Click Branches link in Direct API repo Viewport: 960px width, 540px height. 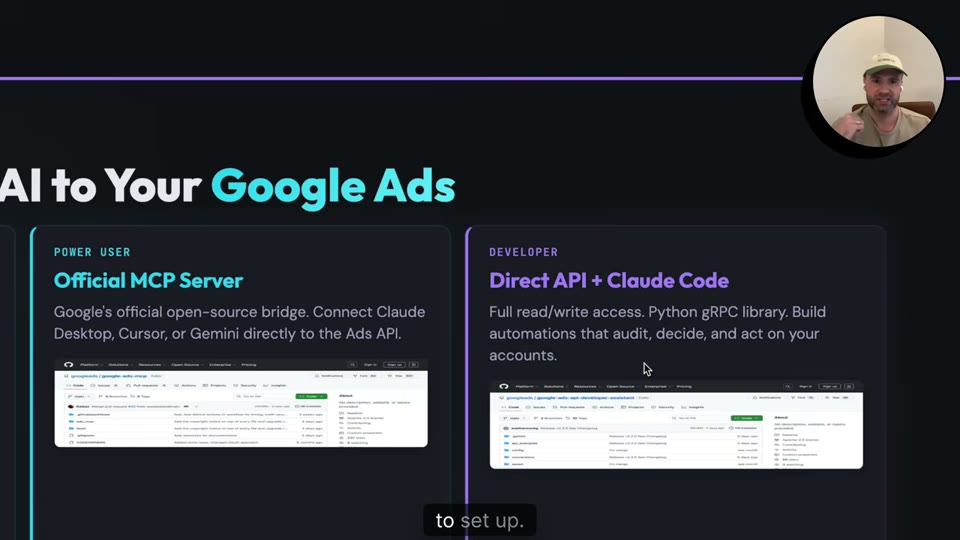549,418
